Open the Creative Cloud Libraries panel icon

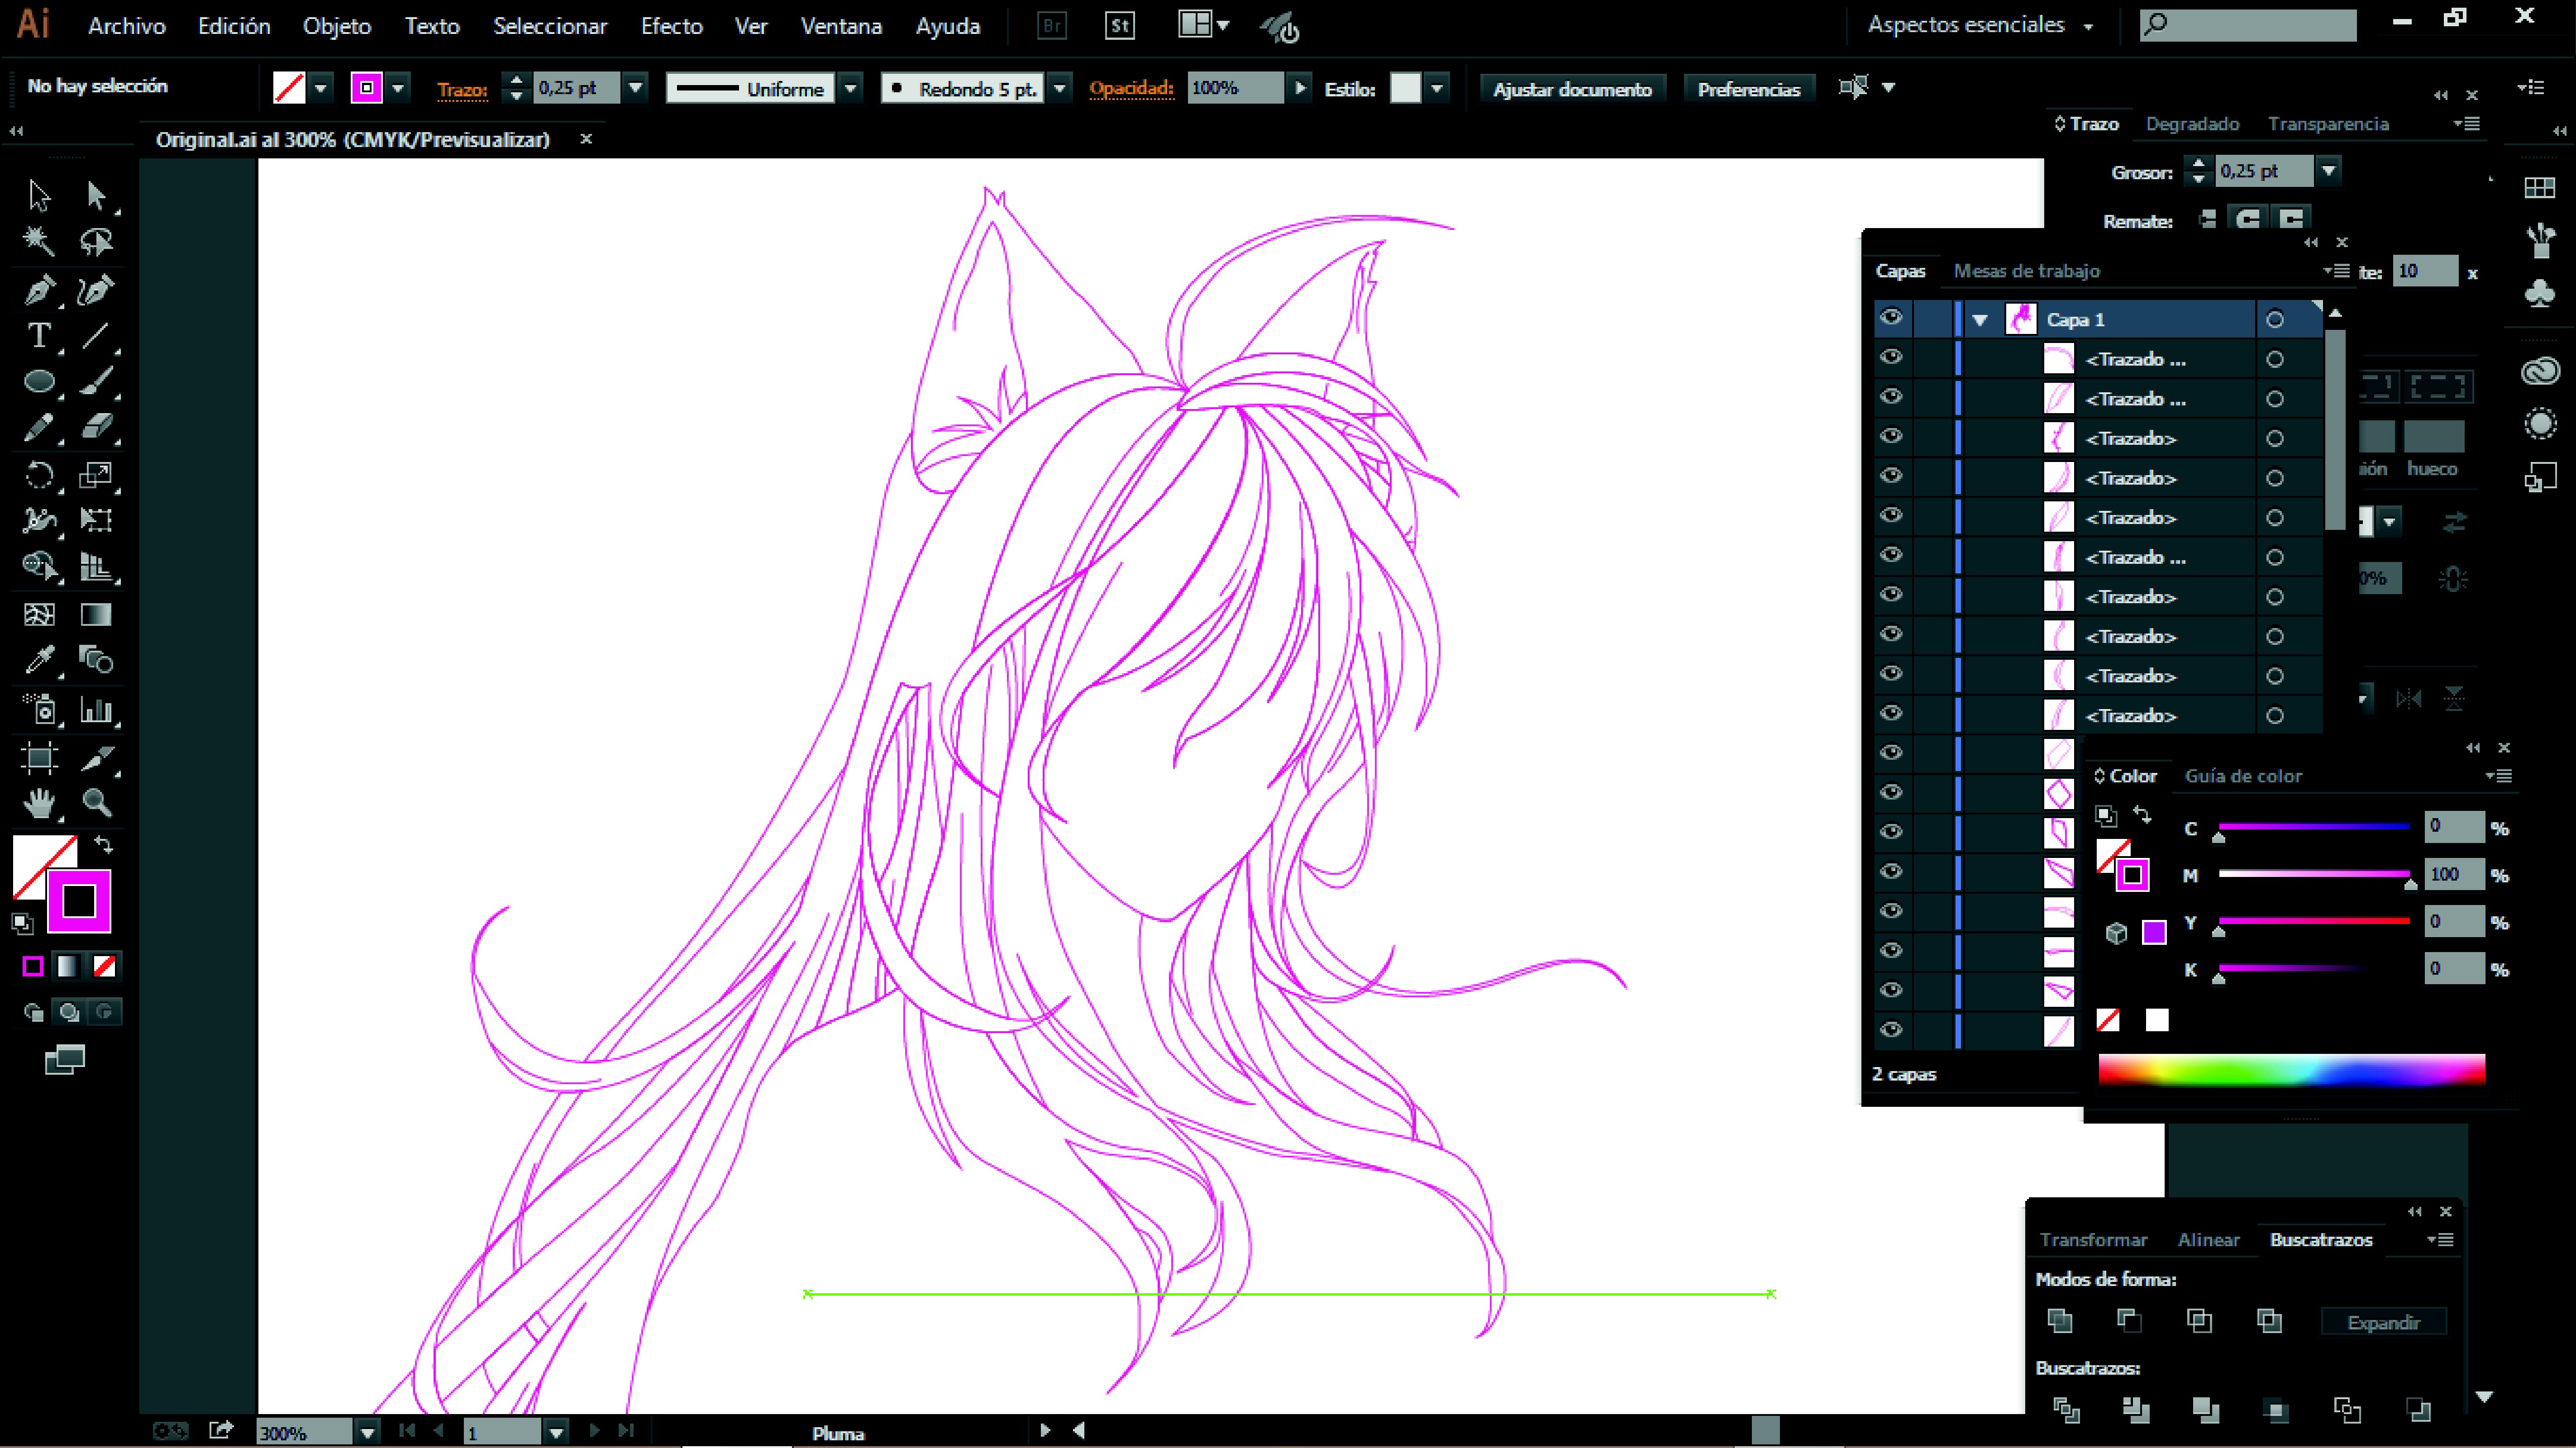2540,372
